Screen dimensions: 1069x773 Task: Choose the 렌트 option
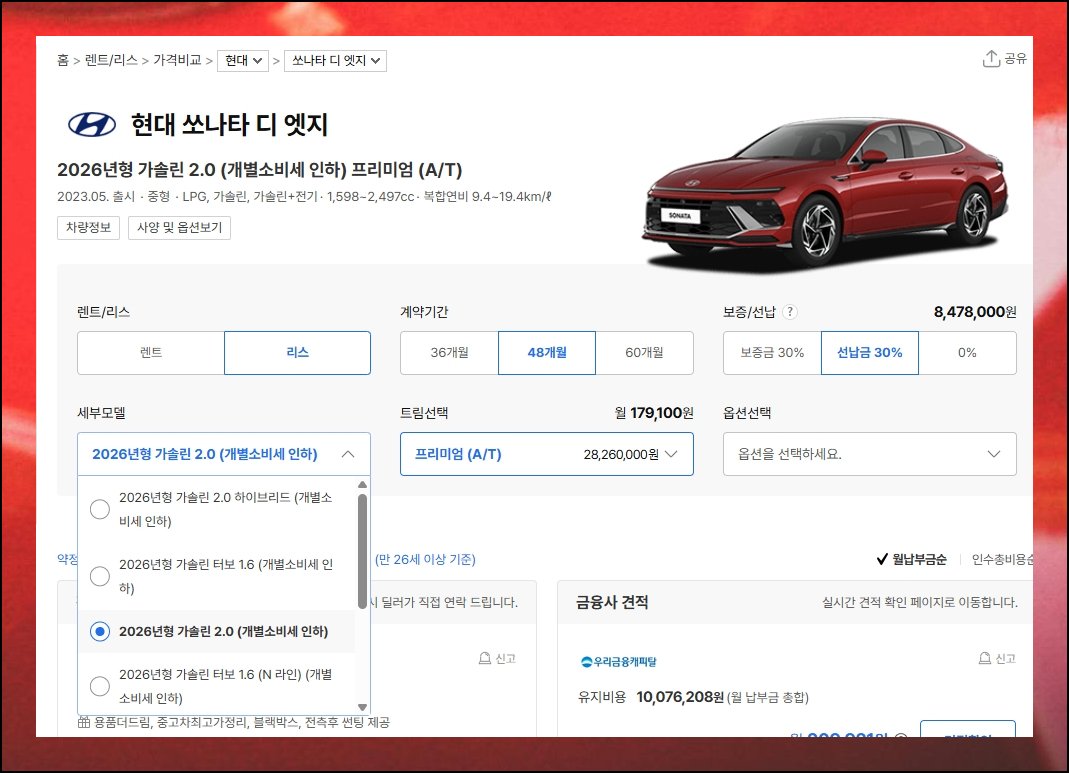coord(151,352)
